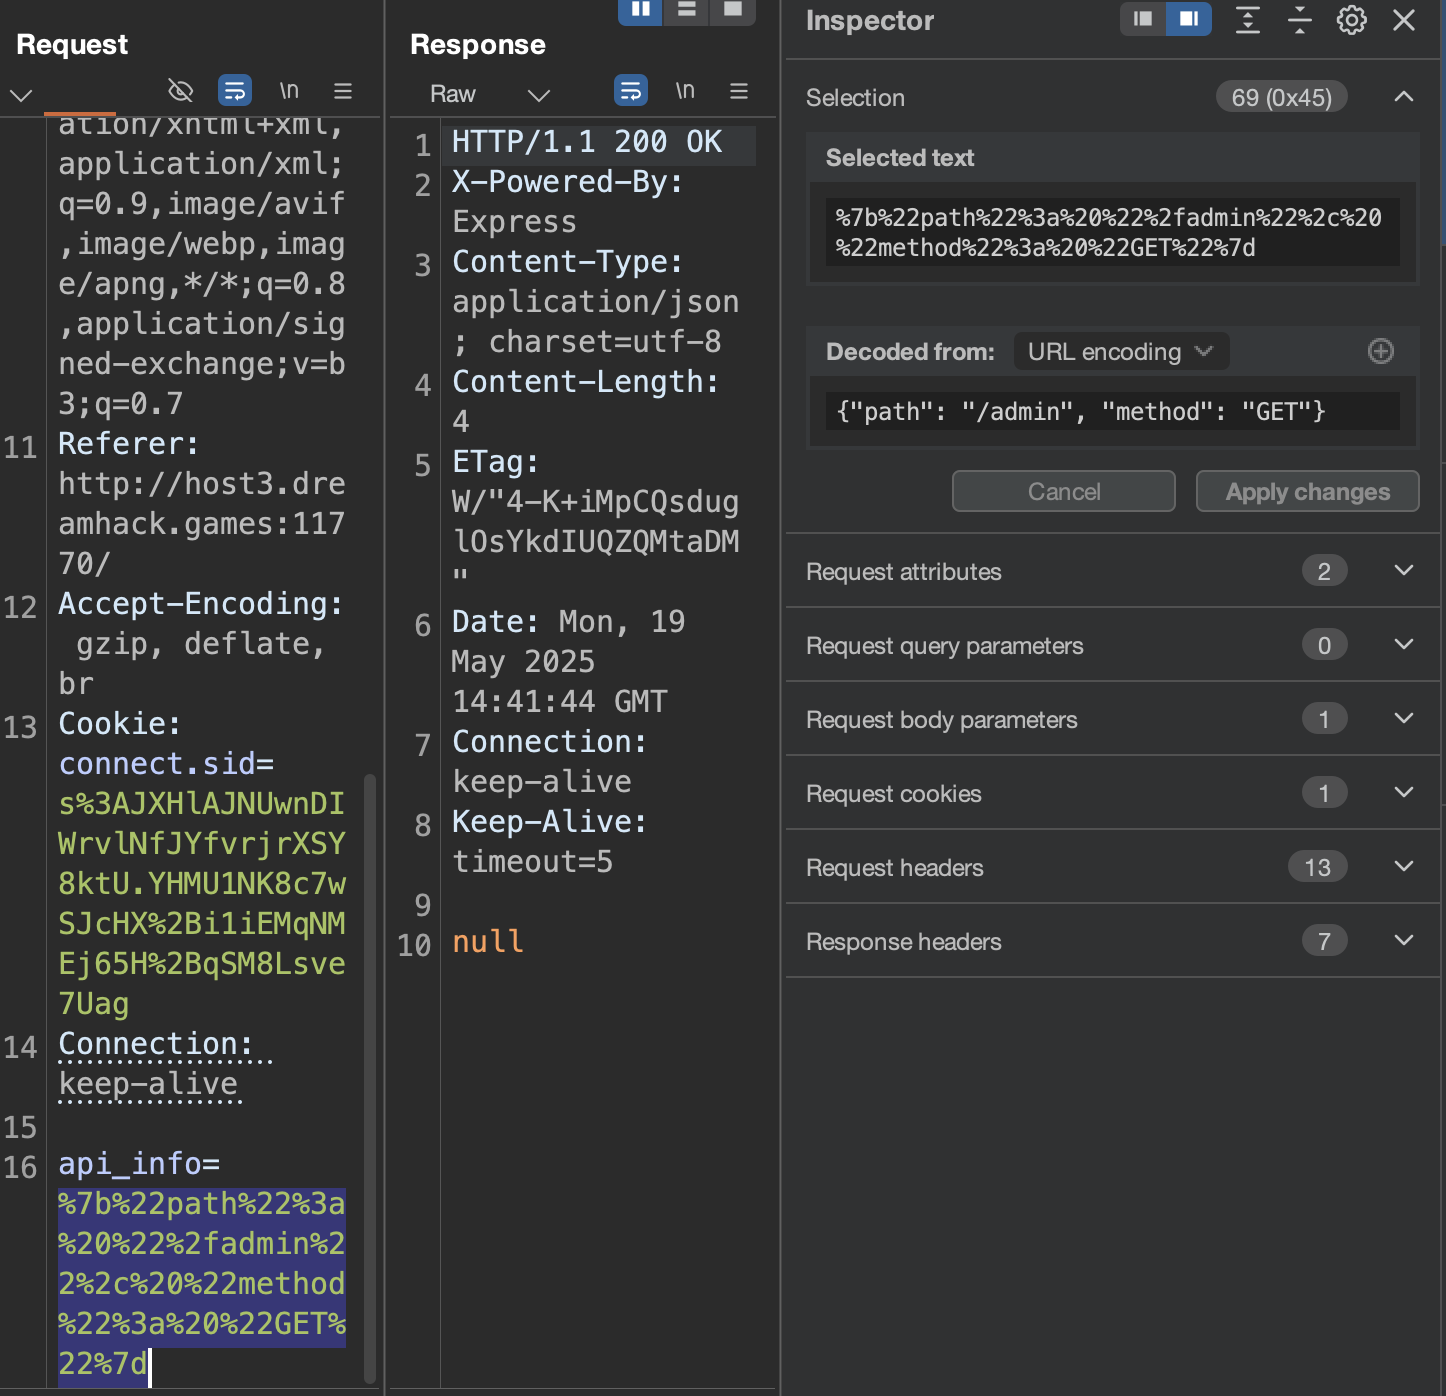The width and height of the screenshot is (1446, 1396).
Task: Click 'X-Powered-By:' header in Response
Action: [x=568, y=182]
